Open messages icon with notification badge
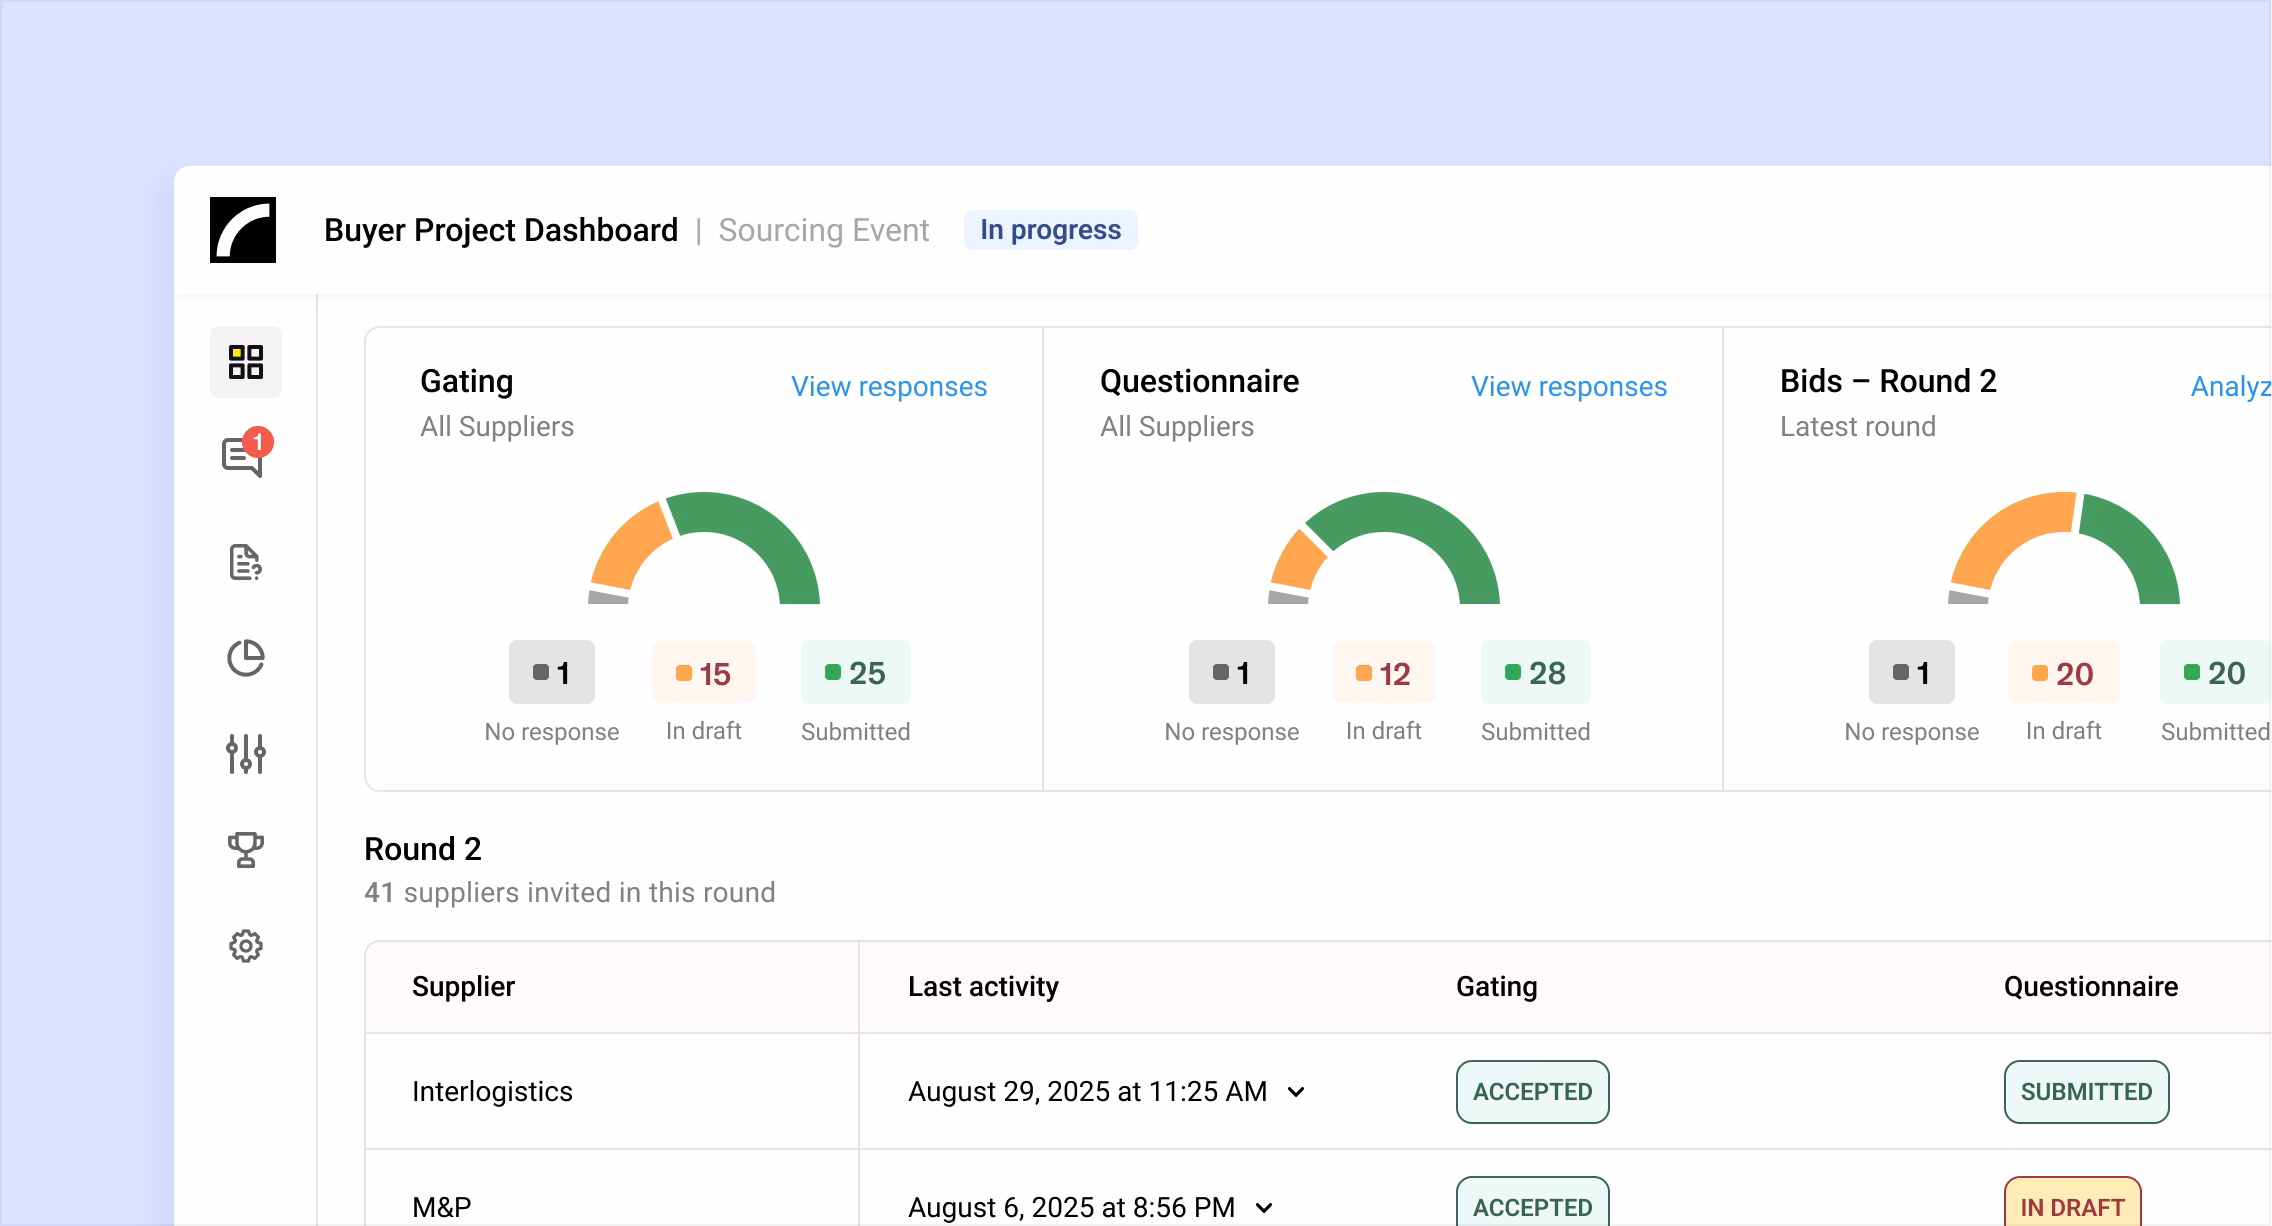Screen dimensions: 2272x1226 pos(244,457)
